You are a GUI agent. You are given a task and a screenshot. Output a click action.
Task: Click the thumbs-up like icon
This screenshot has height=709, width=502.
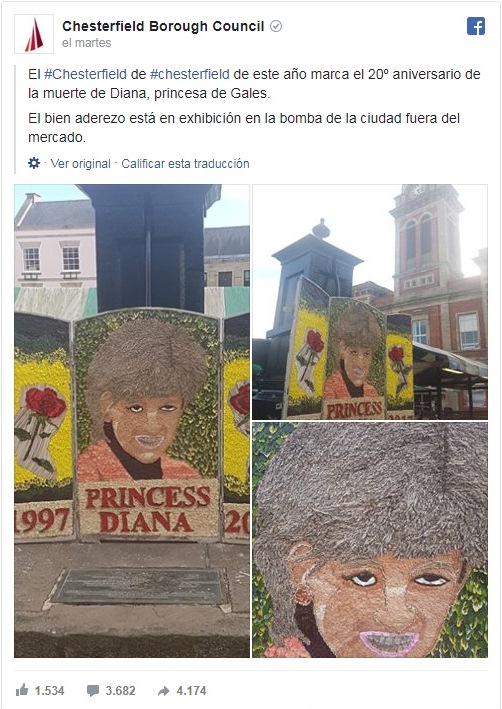point(22,690)
